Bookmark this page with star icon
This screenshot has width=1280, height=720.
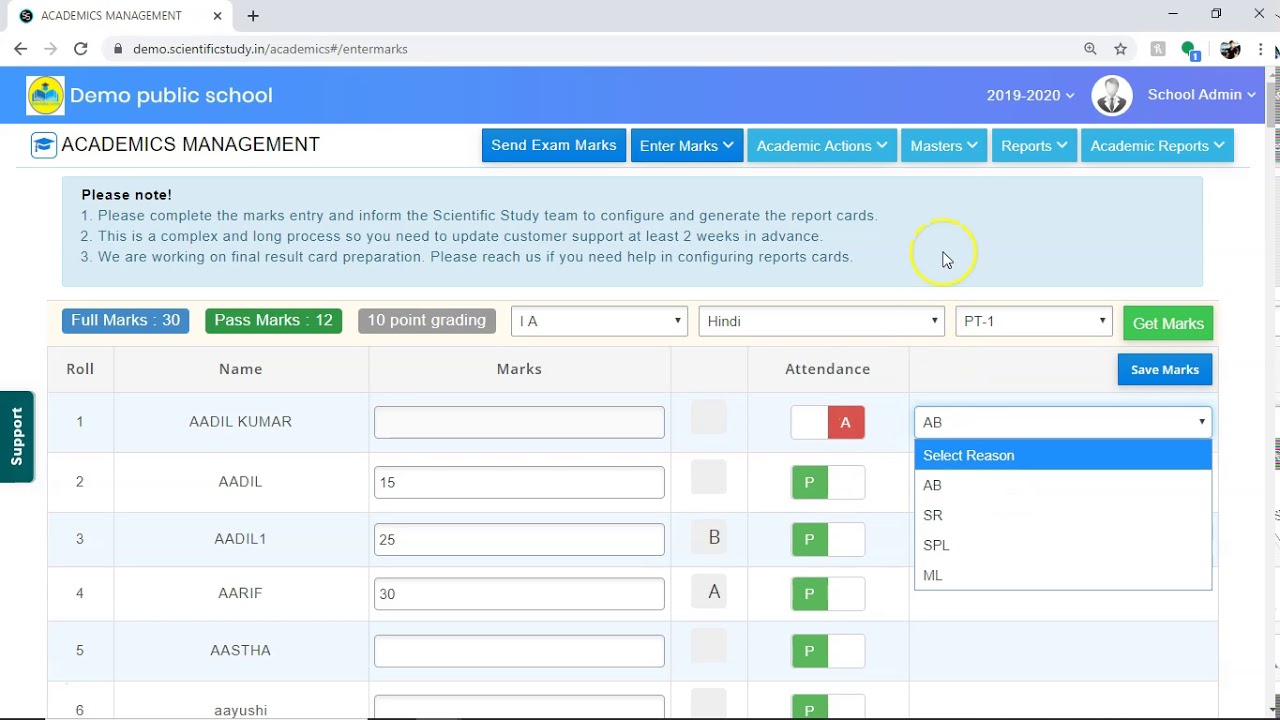pyautogui.click(x=1120, y=48)
